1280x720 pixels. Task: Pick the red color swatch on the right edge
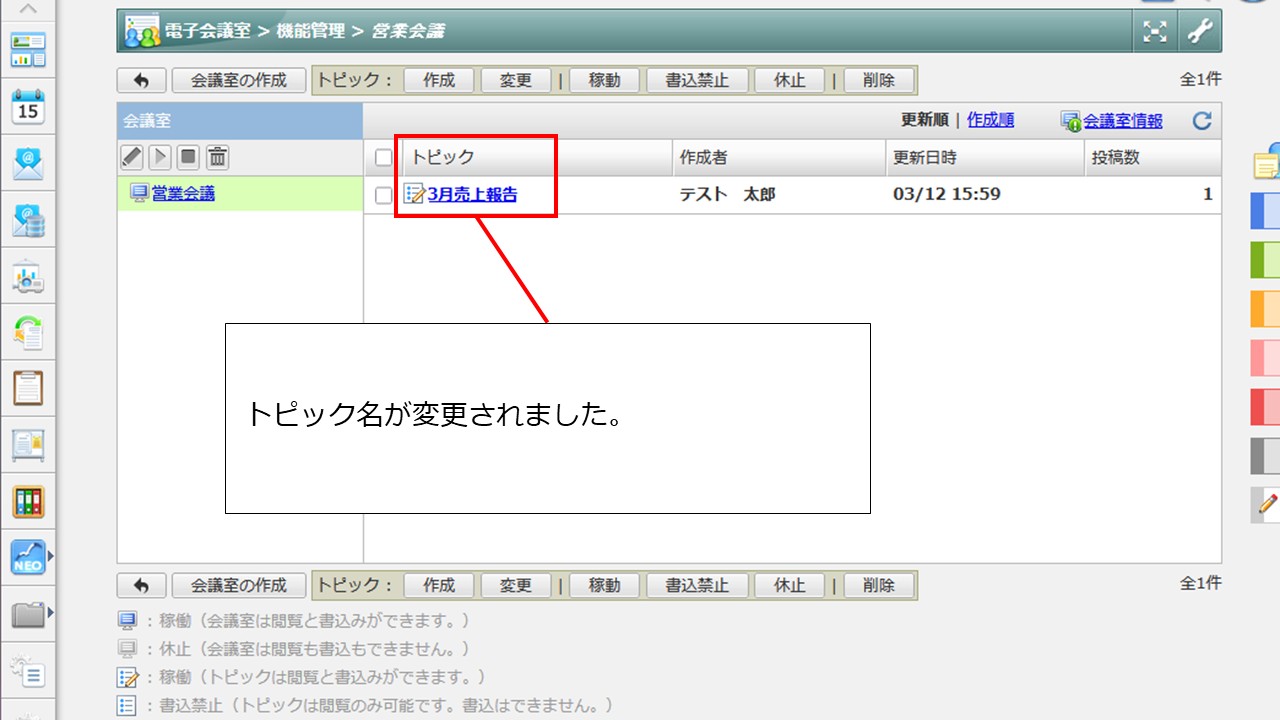(x=1266, y=406)
